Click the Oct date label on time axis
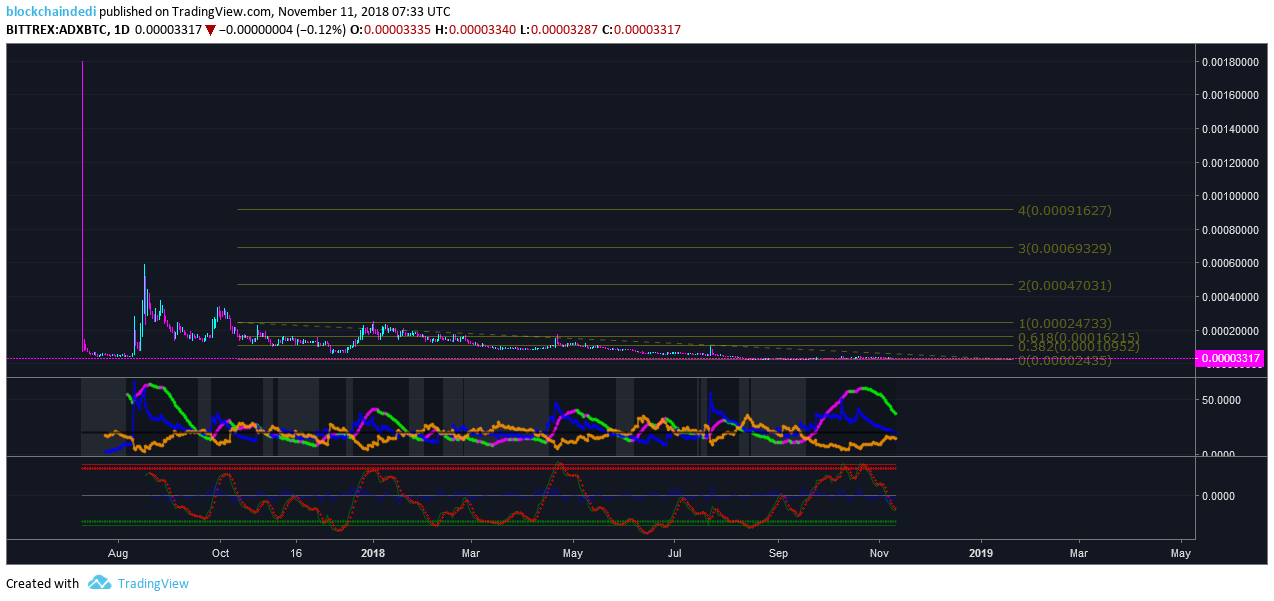Screen dimensions: 1274x601 pos(221,552)
